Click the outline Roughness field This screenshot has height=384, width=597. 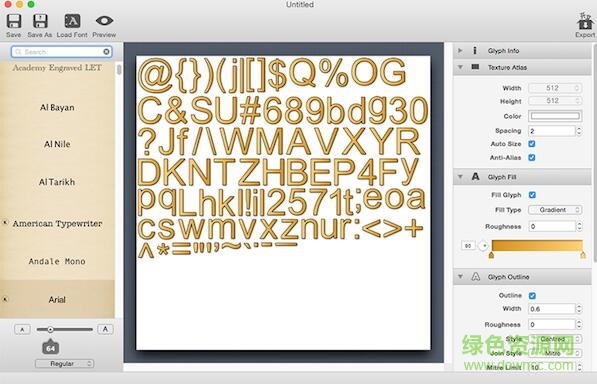click(x=552, y=325)
